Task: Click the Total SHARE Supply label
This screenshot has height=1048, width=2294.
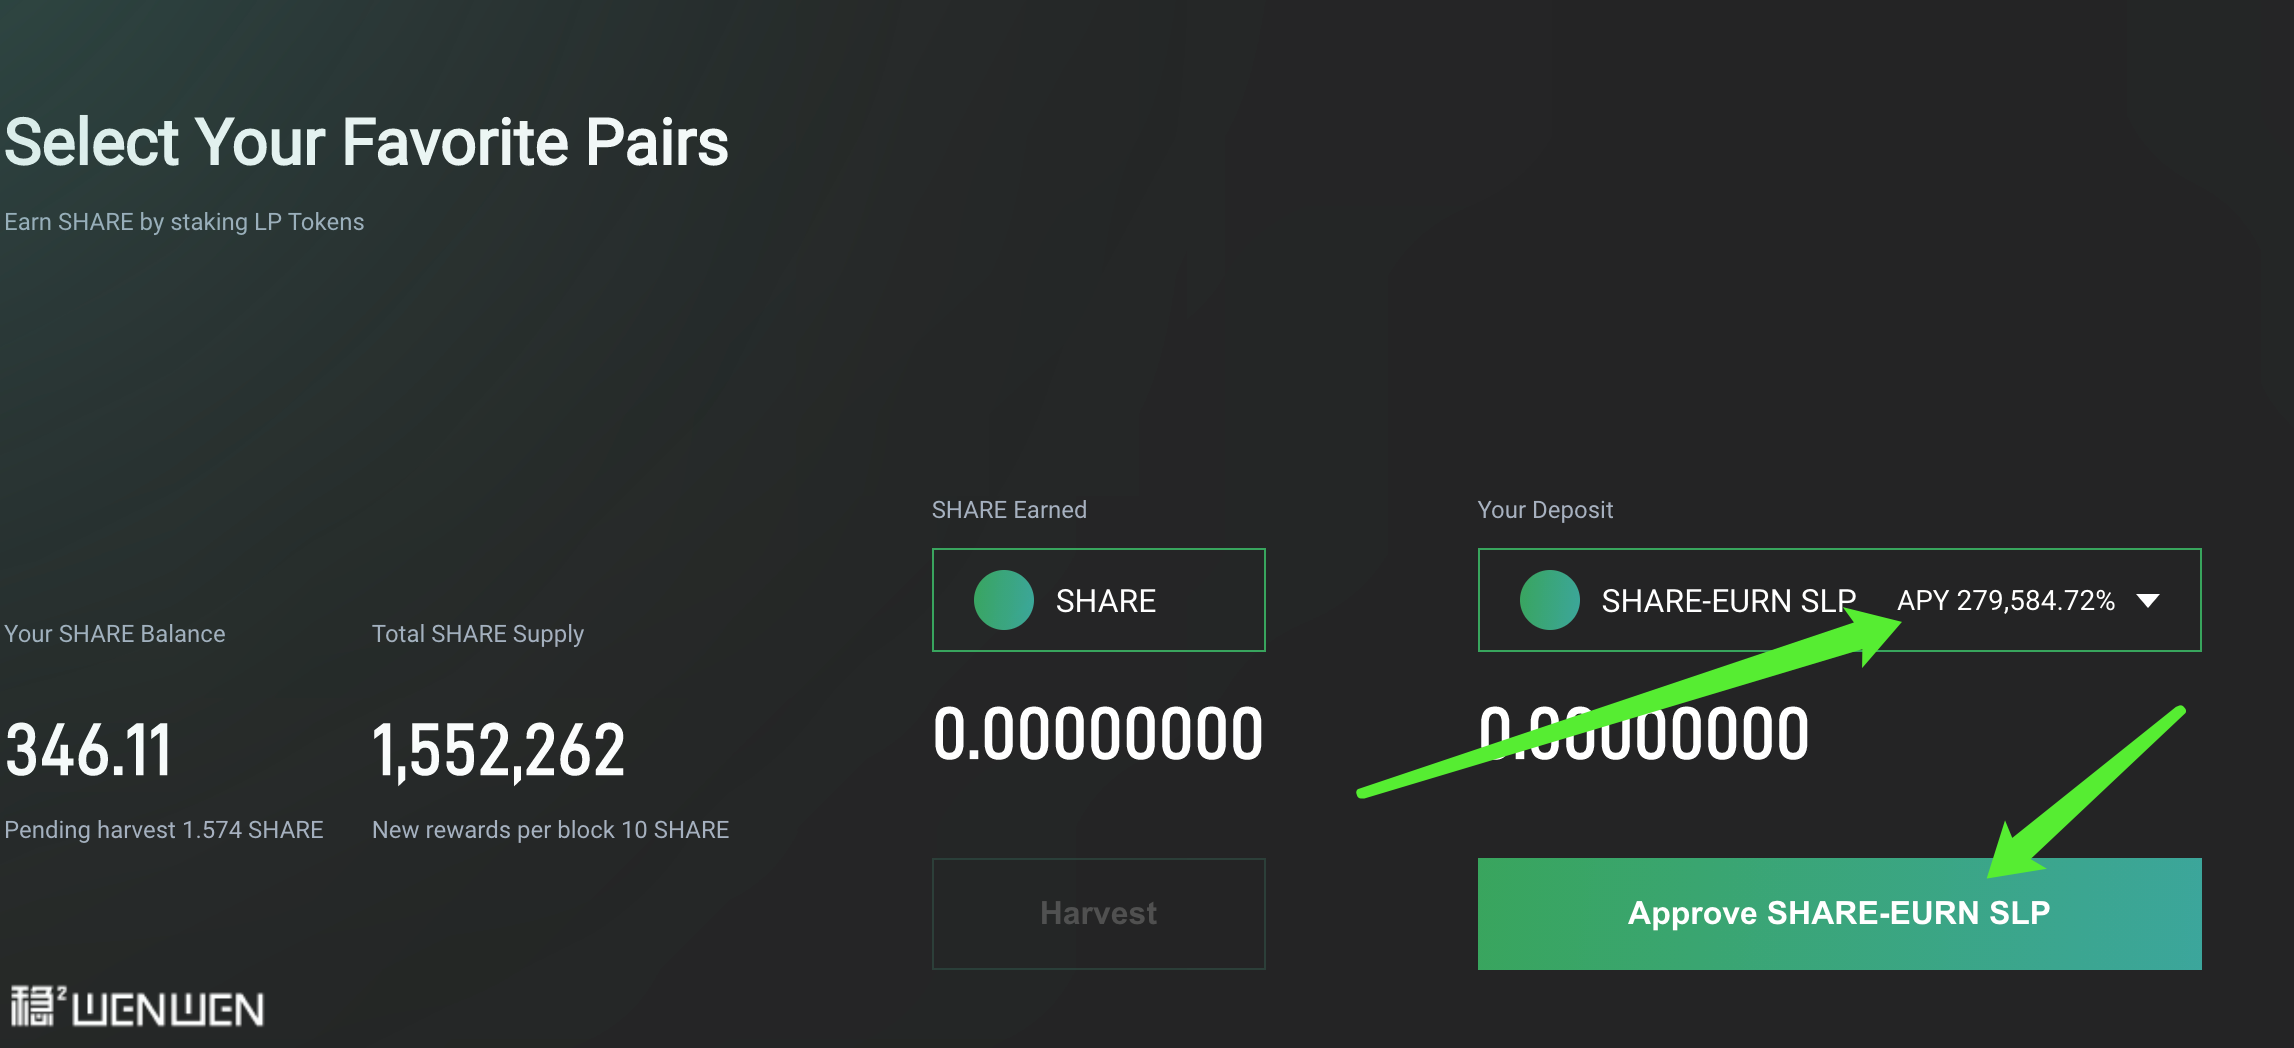Action: coord(477,634)
